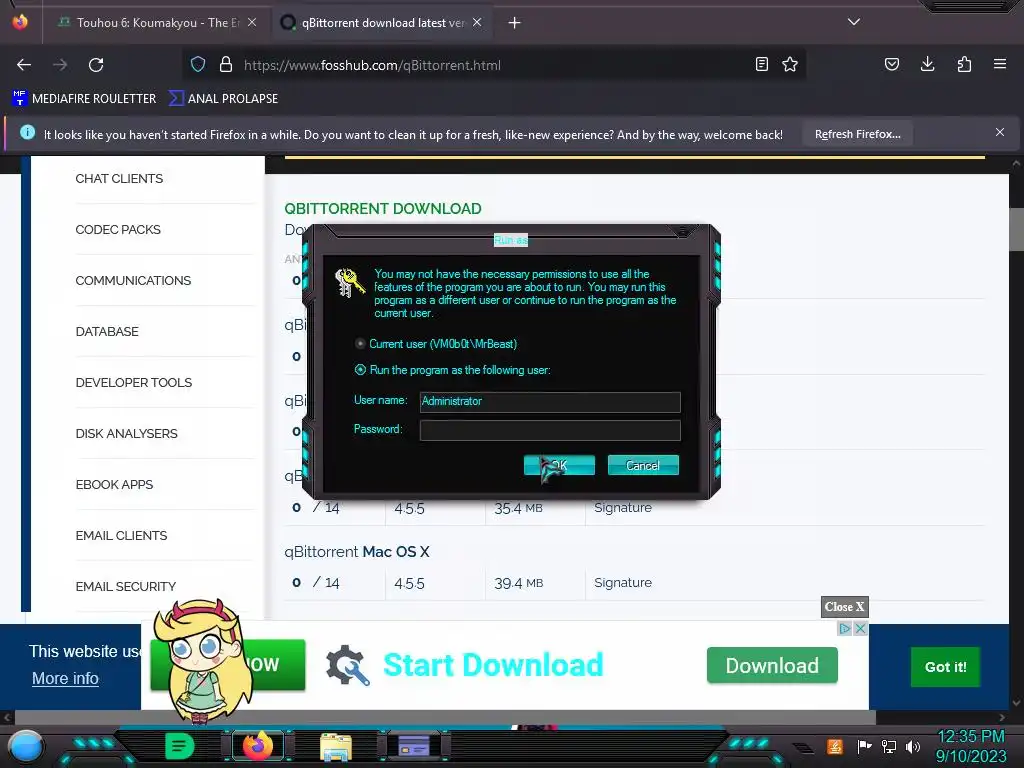The image size is (1024, 768).
Task: Open the File Explorer taskbar icon
Action: click(x=336, y=746)
